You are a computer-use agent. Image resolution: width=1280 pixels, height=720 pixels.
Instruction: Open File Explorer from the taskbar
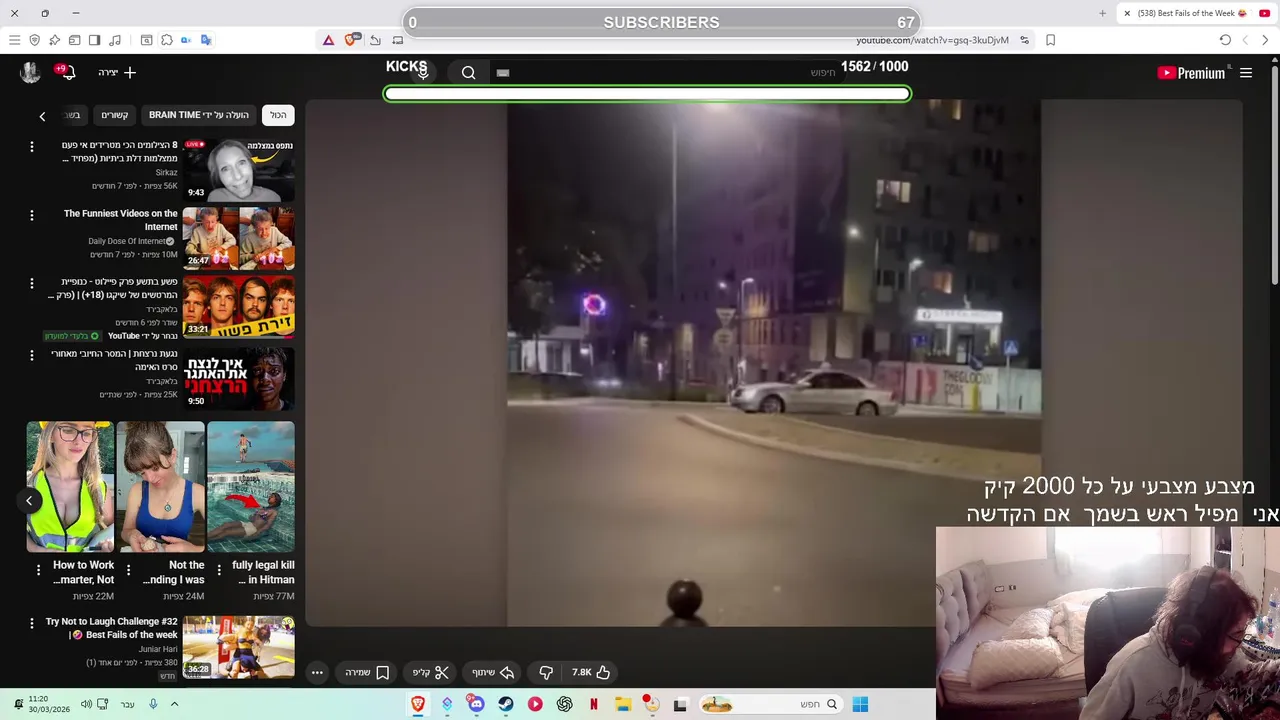pyautogui.click(x=623, y=704)
